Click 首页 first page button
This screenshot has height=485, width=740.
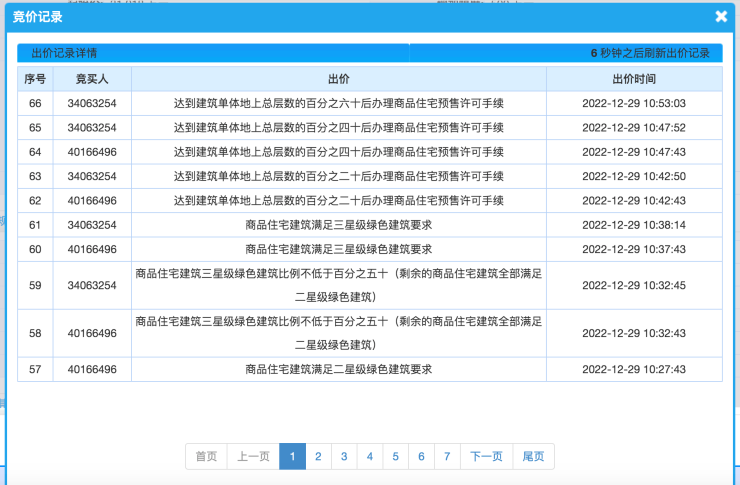point(206,457)
